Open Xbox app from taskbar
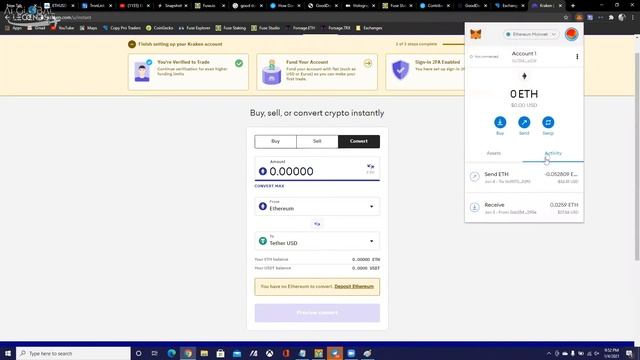 [269, 353]
